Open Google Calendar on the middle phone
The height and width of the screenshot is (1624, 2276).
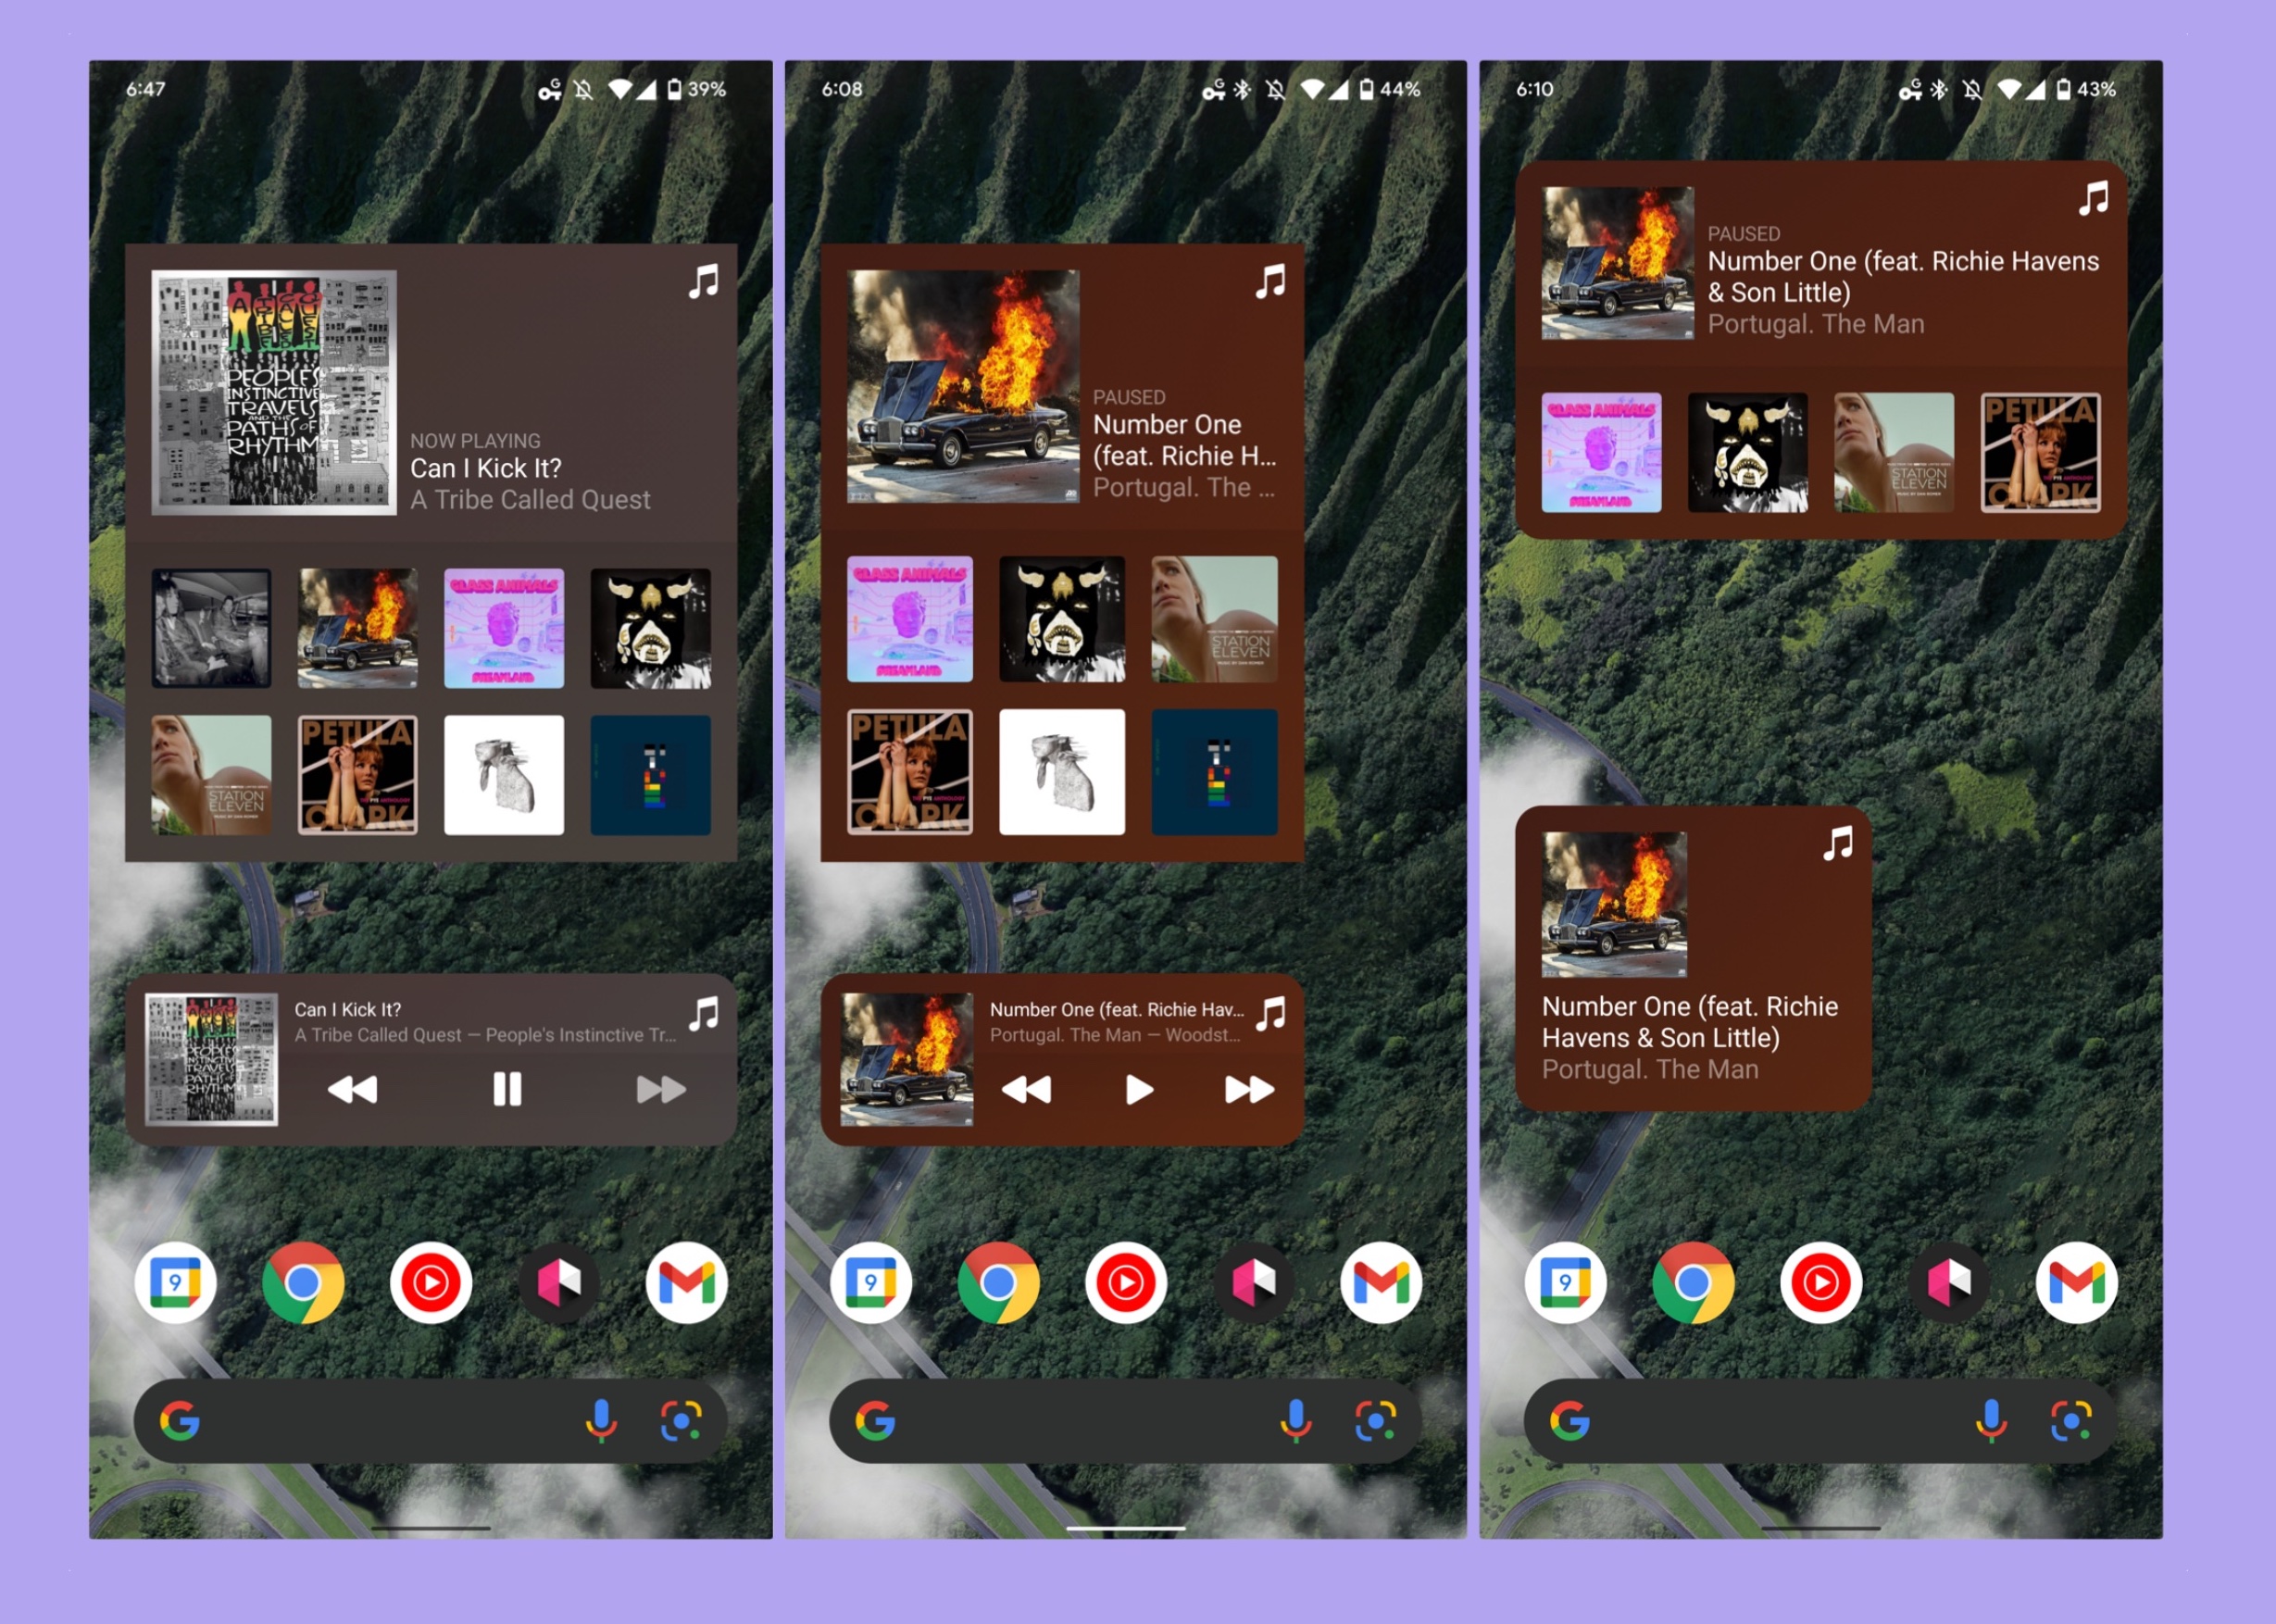click(x=871, y=1282)
